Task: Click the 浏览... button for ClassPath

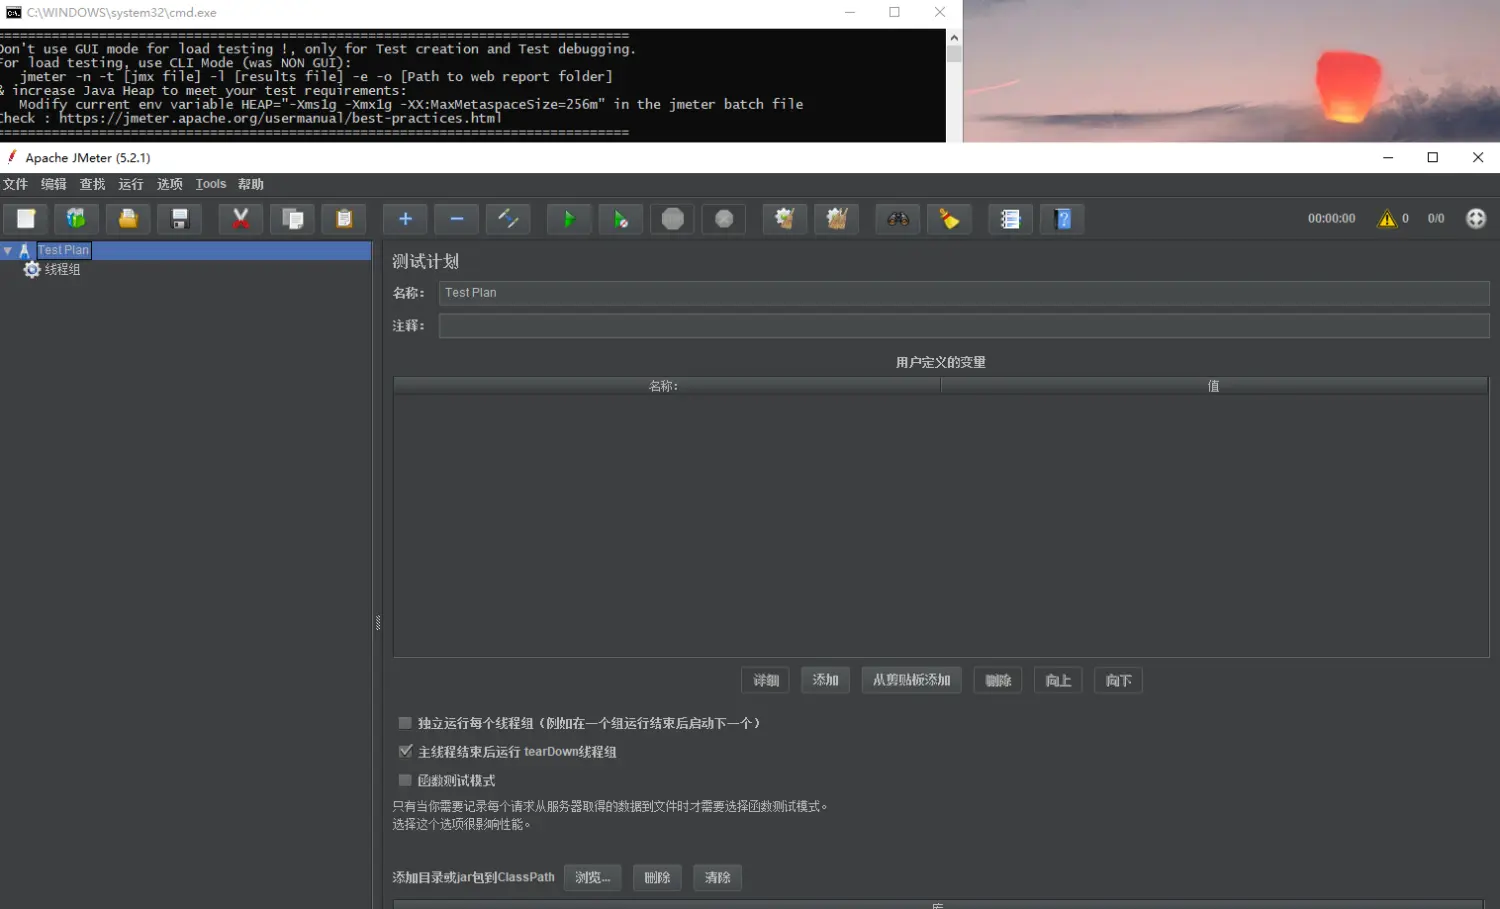Action: (x=592, y=878)
